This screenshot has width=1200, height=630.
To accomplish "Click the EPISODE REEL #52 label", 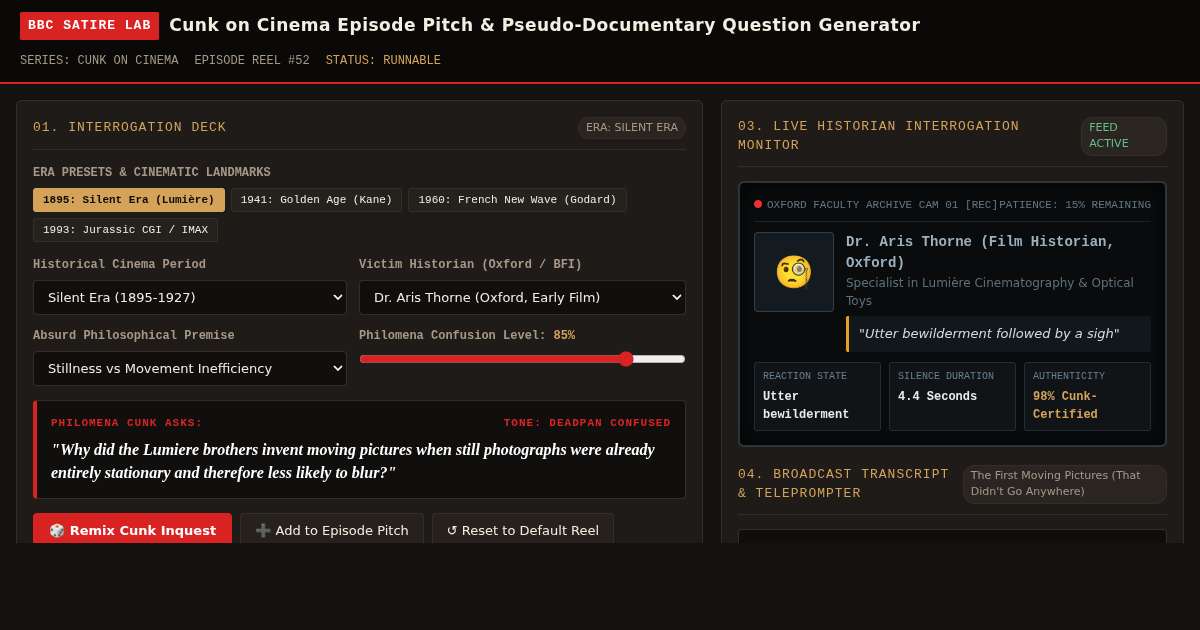I will pyautogui.click(x=252, y=61).
